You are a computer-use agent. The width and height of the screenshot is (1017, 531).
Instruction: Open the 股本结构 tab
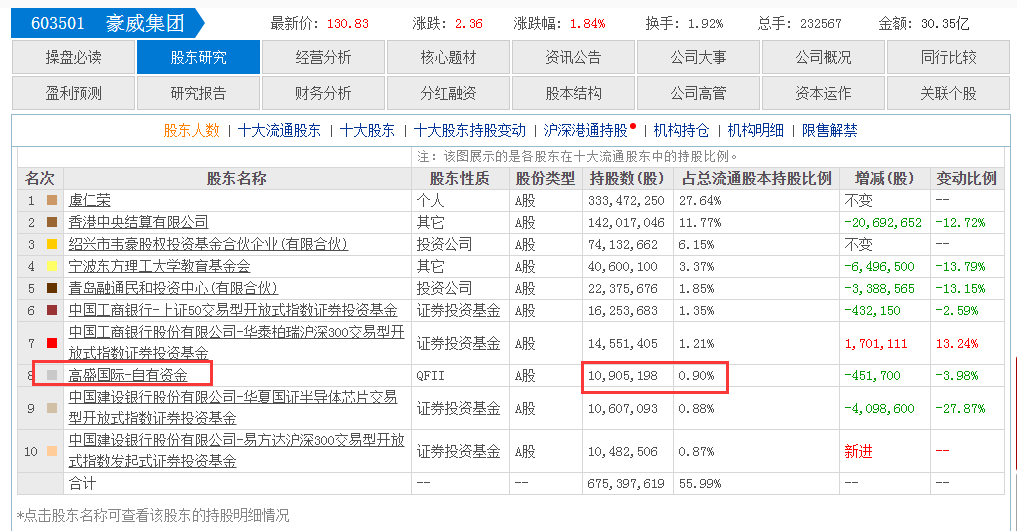[573, 93]
